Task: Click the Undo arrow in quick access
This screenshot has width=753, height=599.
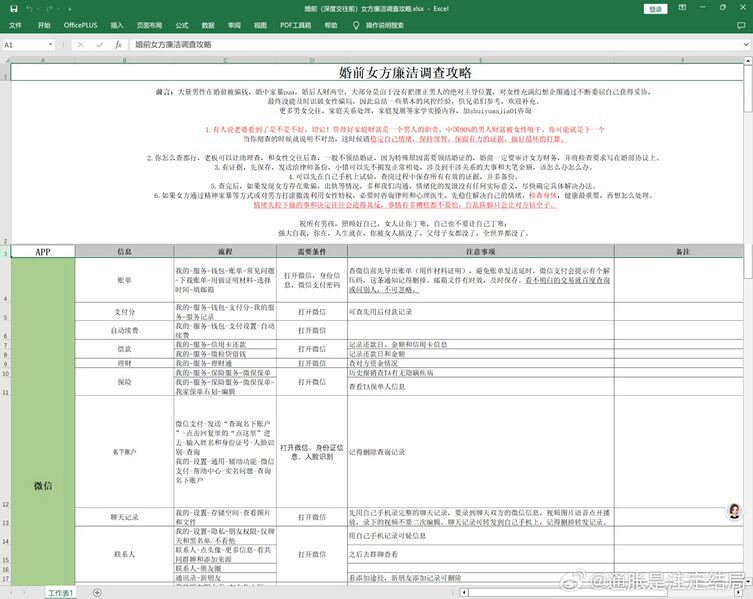Action: pyautogui.click(x=29, y=9)
